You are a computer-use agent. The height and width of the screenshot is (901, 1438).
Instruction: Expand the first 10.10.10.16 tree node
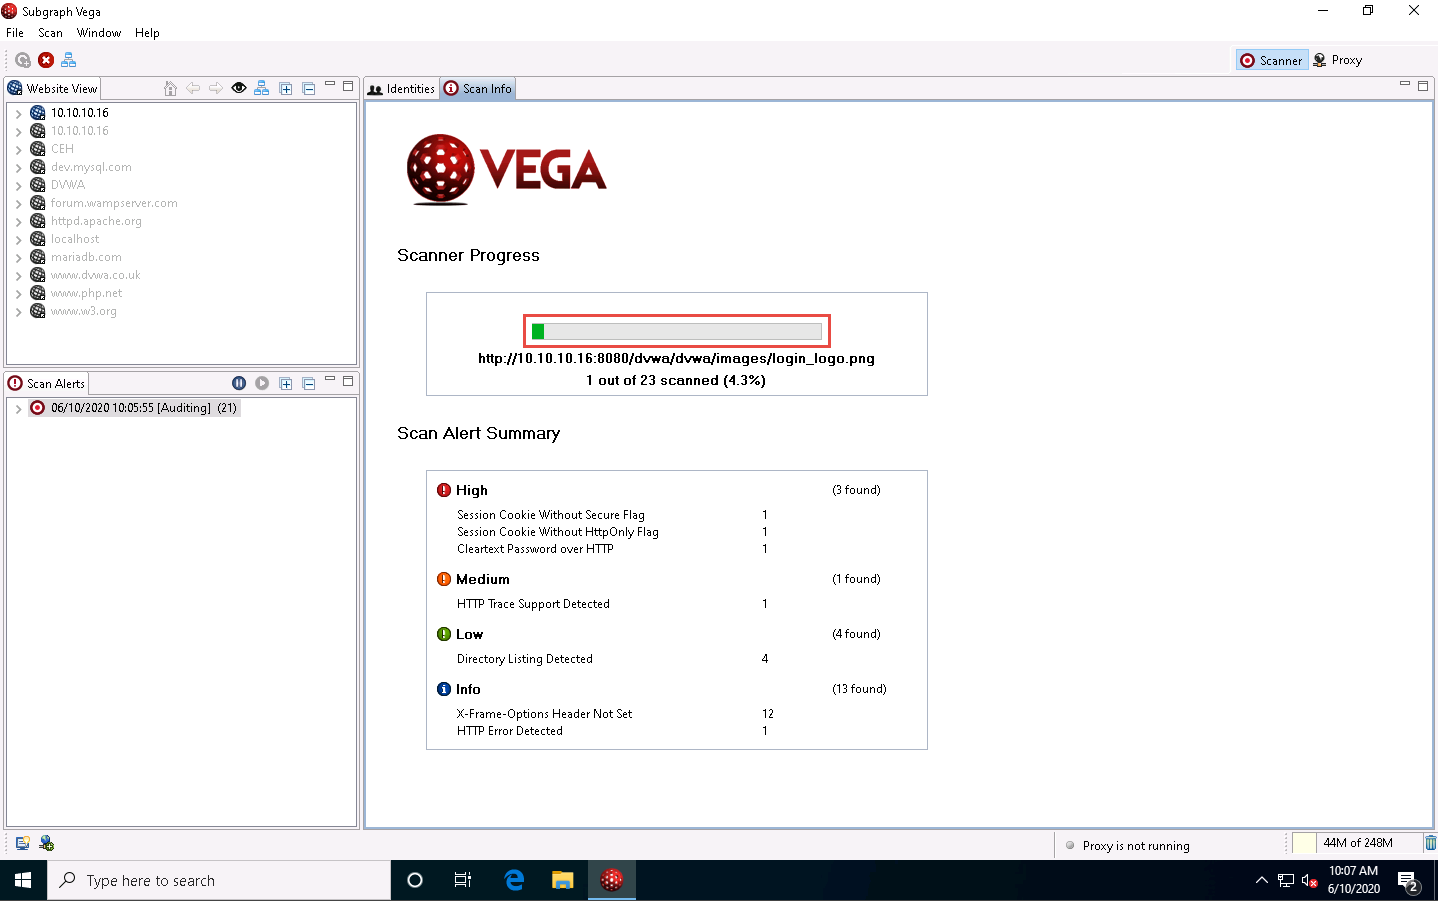click(18, 113)
